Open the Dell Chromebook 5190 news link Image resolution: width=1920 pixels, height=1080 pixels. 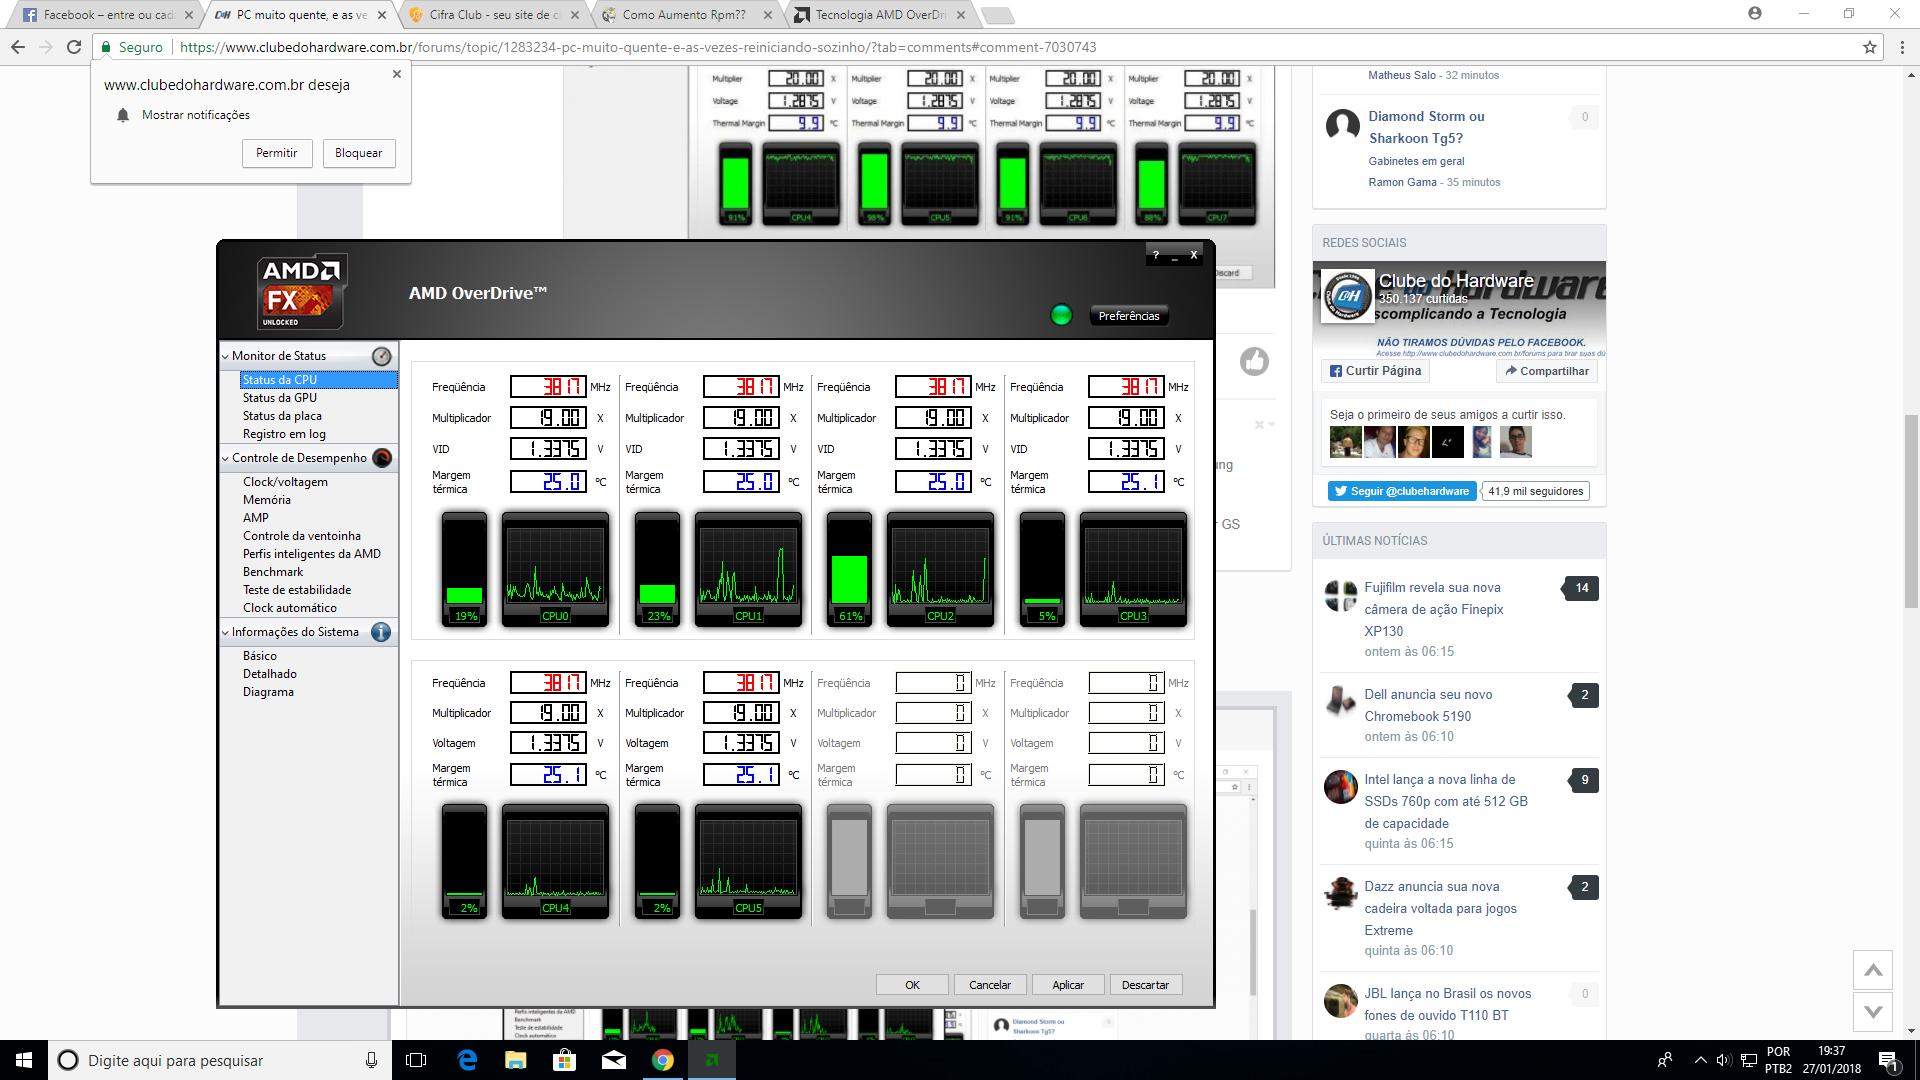(x=1428, y=705)
